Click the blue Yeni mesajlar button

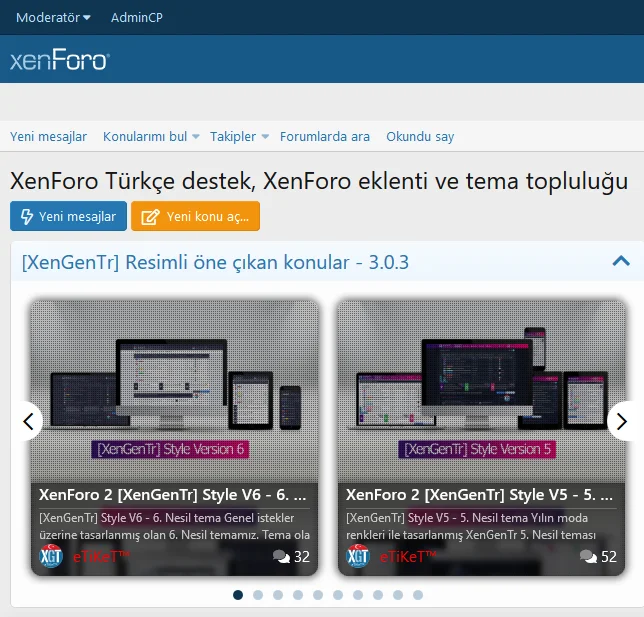(69, 216)
